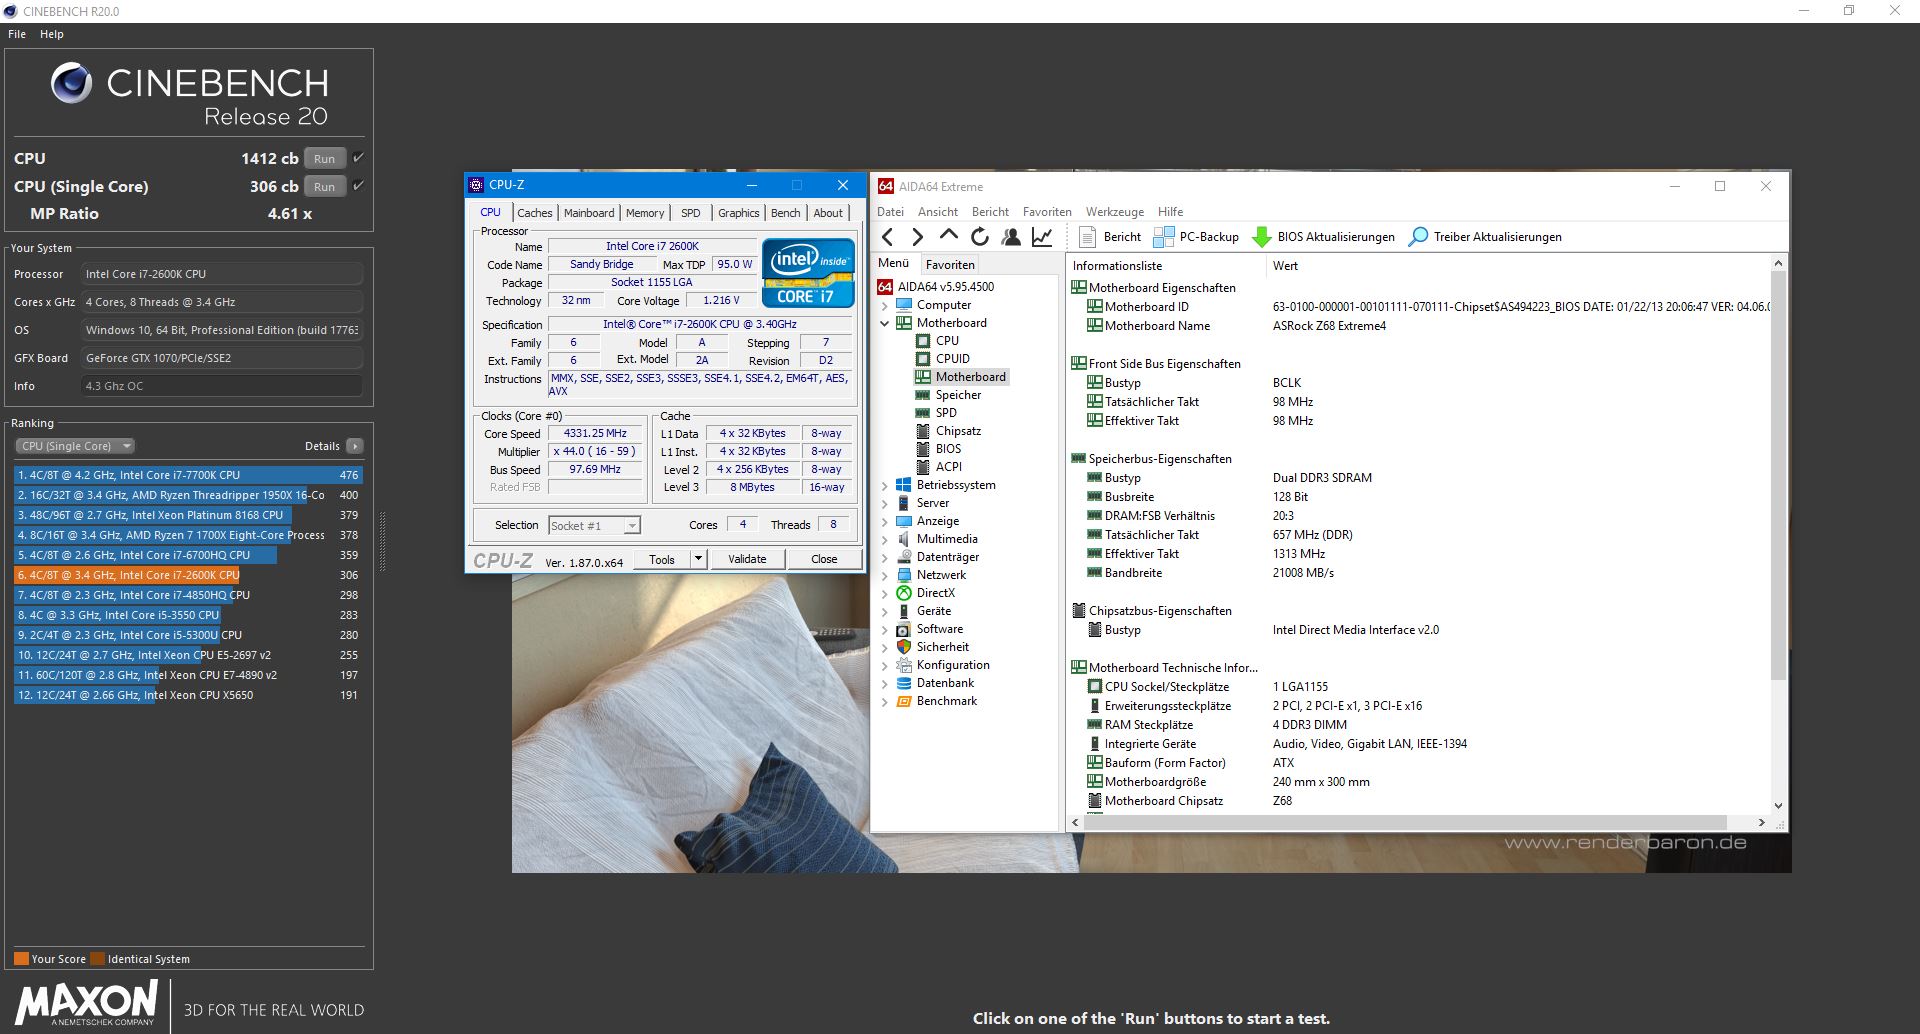Start the CPU benchmark with the Run button
Viewport: 1920px width, 1034px height.
(323, 157)
